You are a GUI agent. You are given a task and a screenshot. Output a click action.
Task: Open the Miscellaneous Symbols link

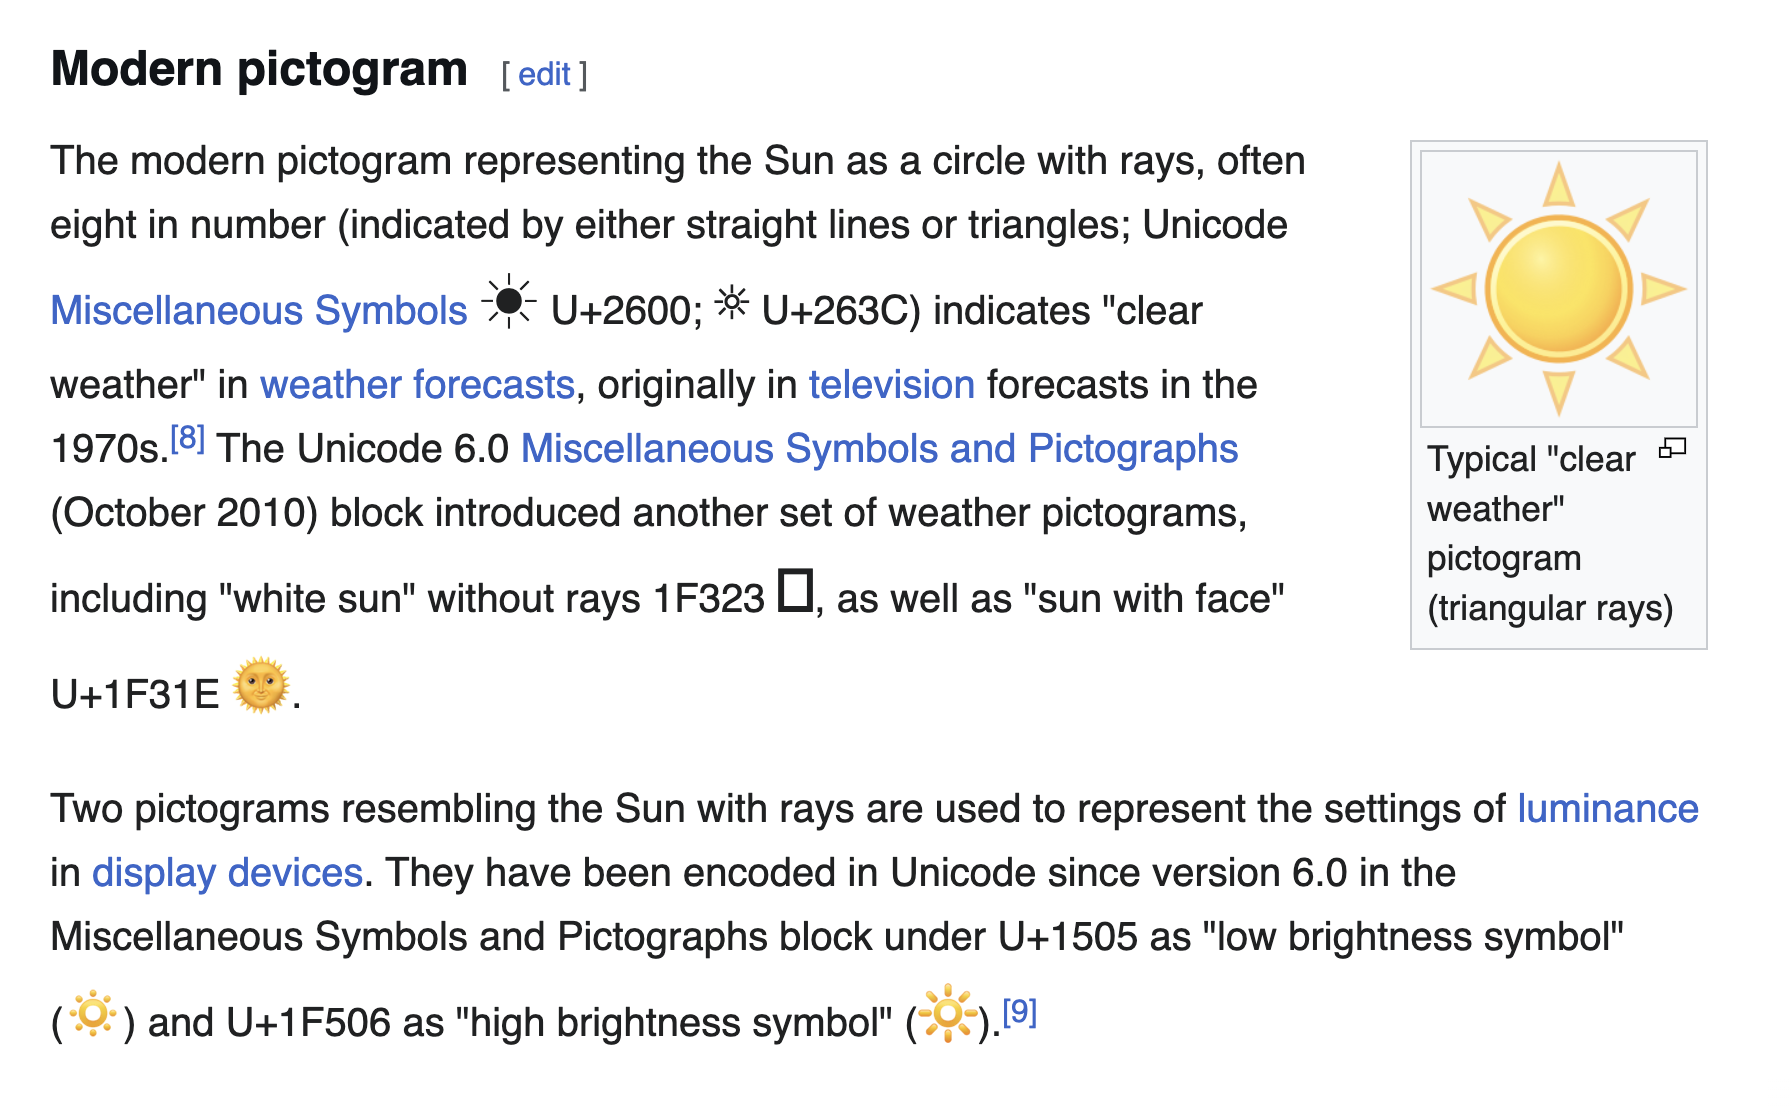click(259, 311)
